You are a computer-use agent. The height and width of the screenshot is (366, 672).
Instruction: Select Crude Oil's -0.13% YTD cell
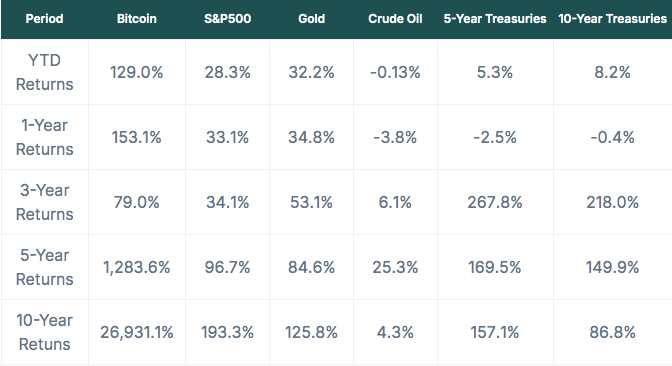(395, 72)
